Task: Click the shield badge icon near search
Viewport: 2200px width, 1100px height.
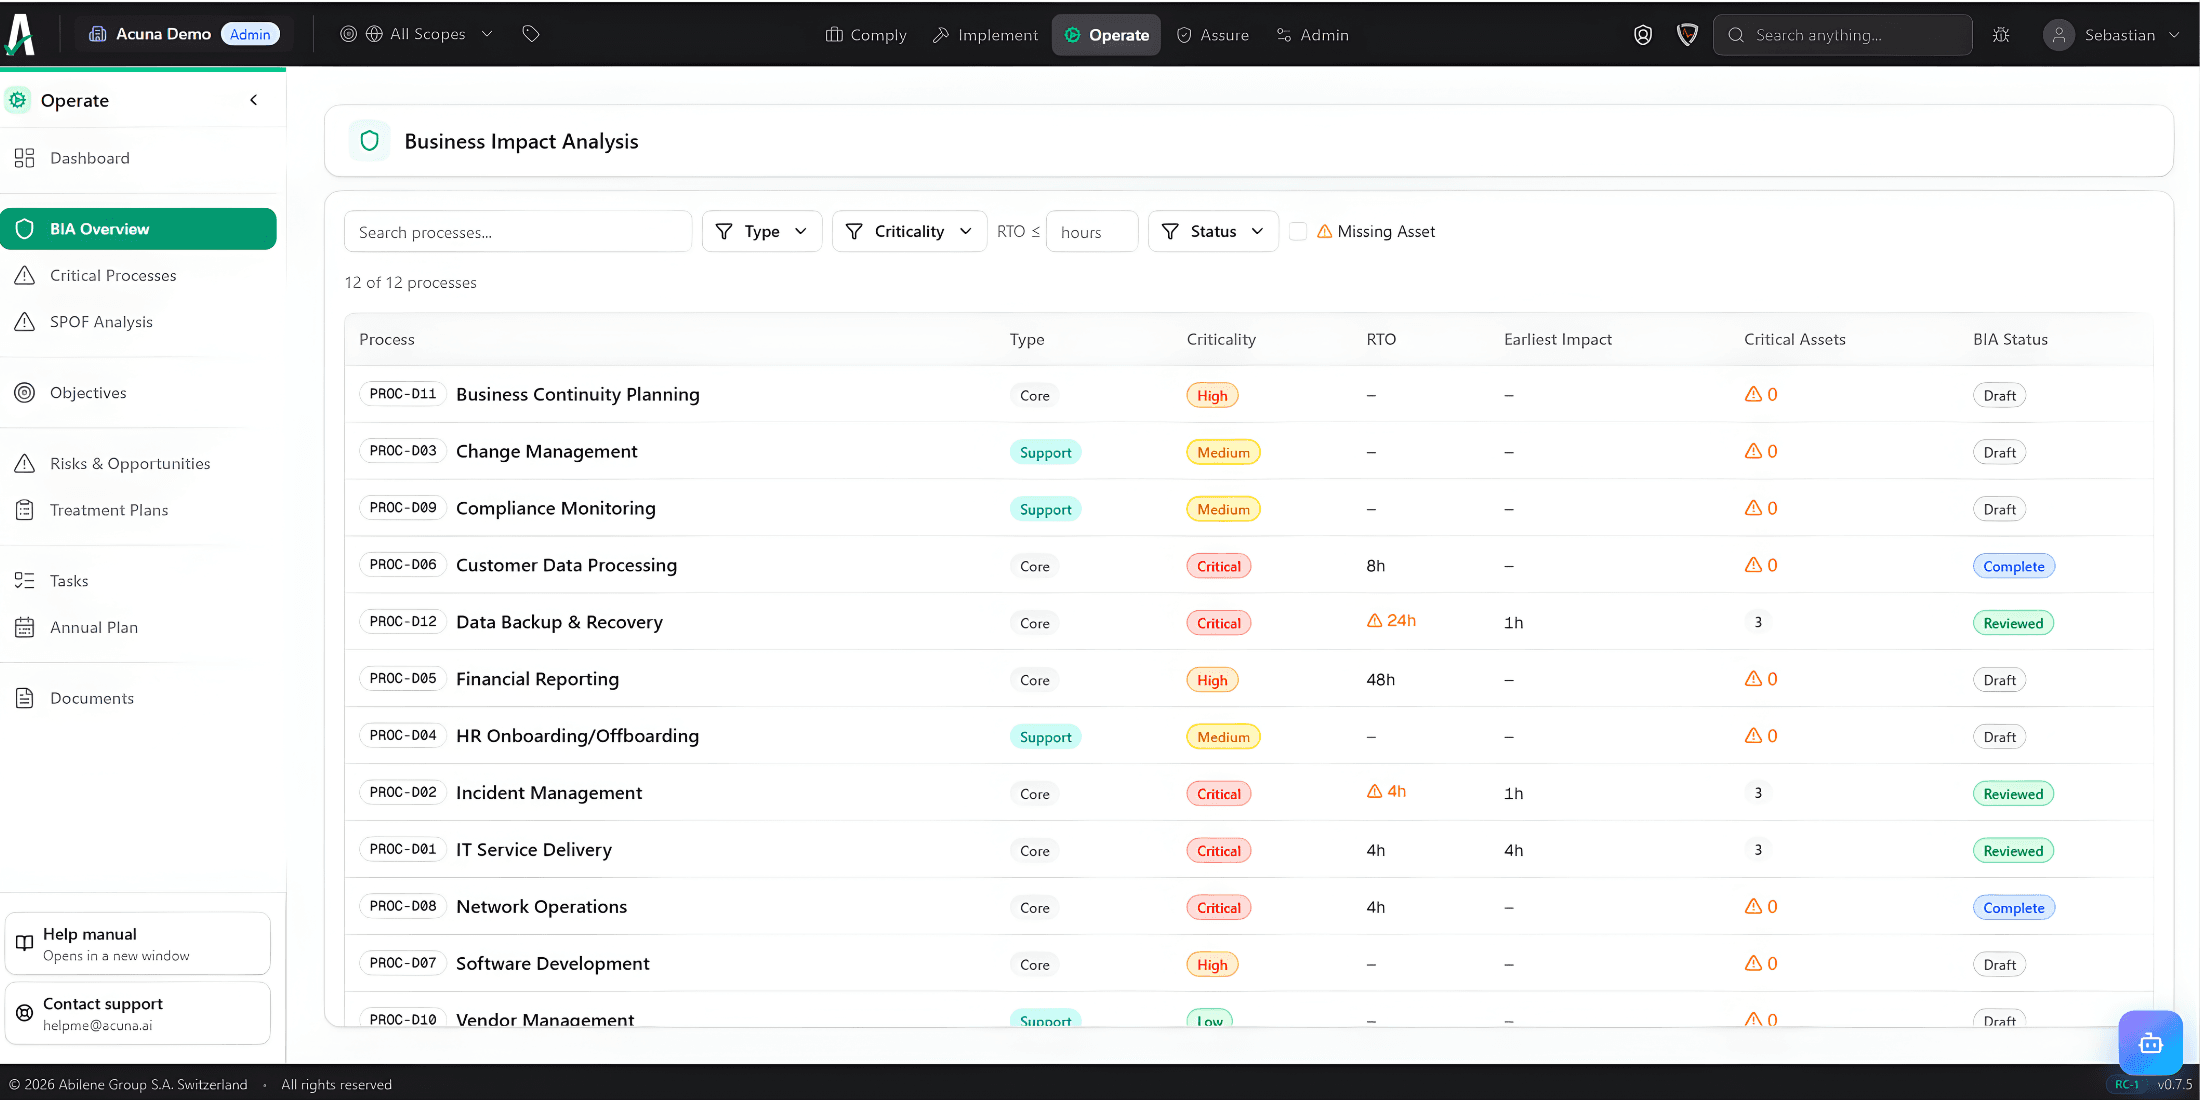Action: [x=1687, y=35]
